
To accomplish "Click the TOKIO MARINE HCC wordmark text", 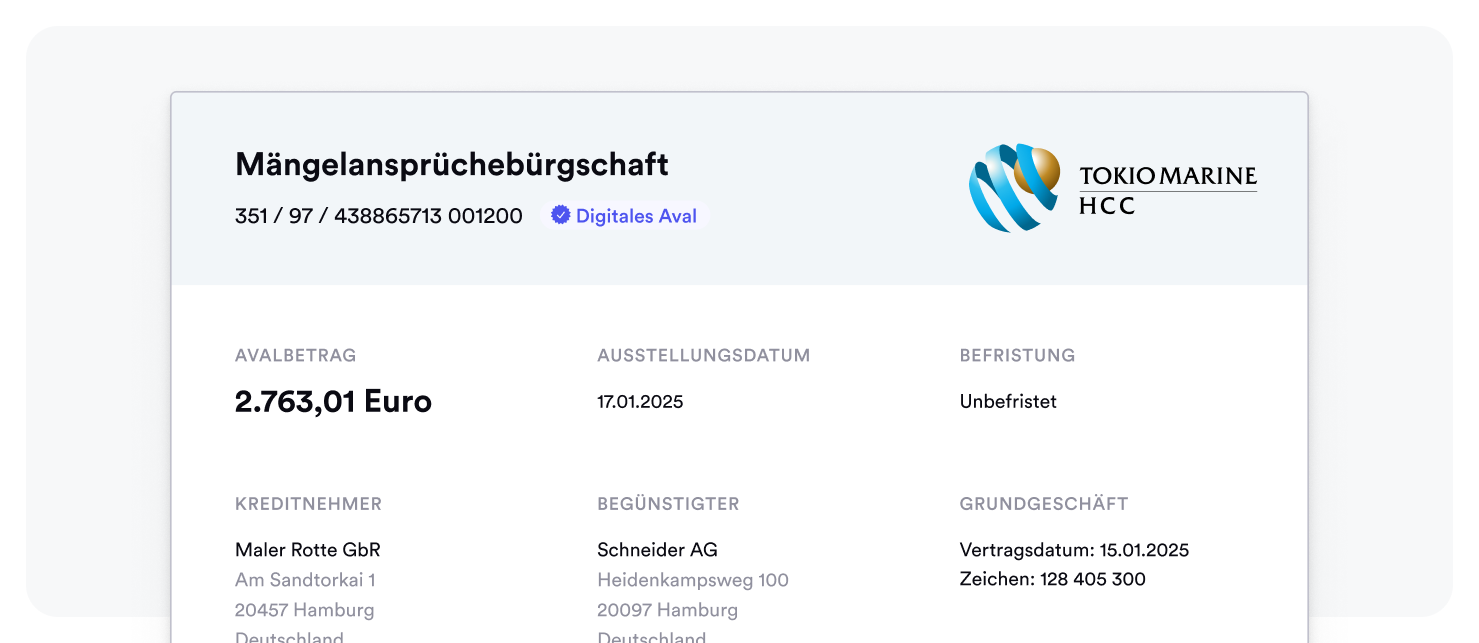I will tap(1167, 190).
